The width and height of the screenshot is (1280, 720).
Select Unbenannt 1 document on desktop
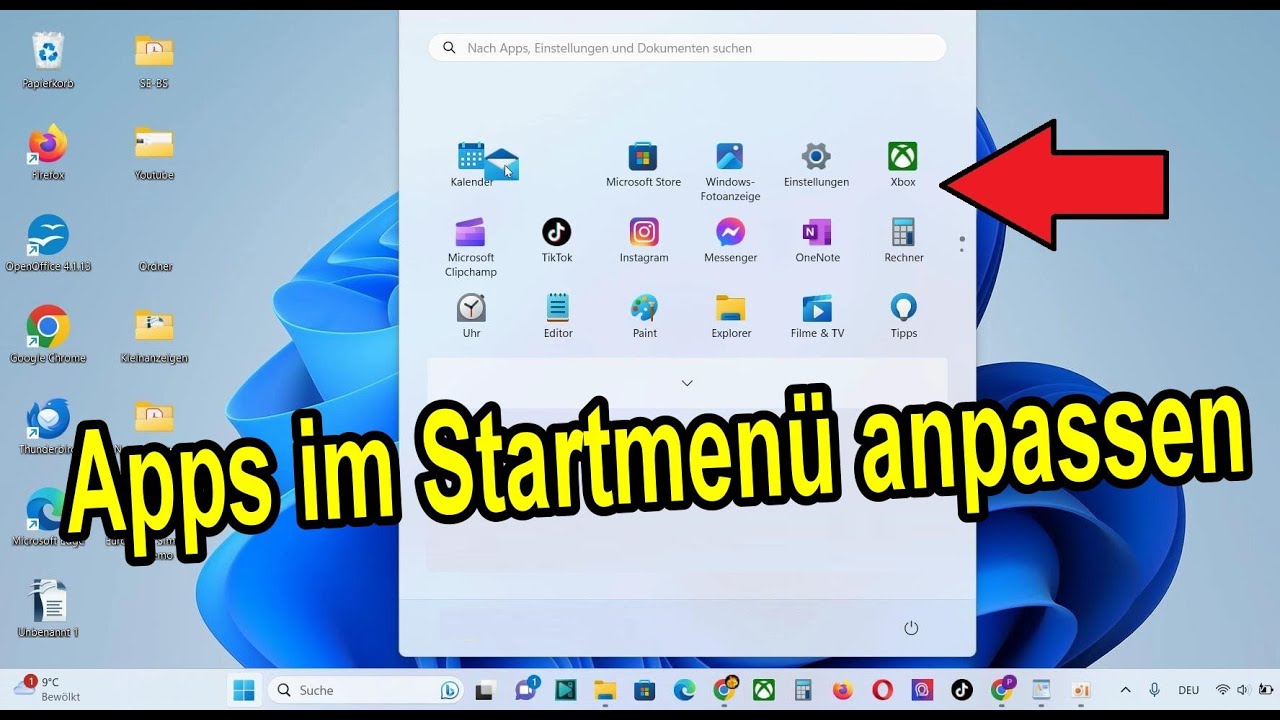point(48,608)
